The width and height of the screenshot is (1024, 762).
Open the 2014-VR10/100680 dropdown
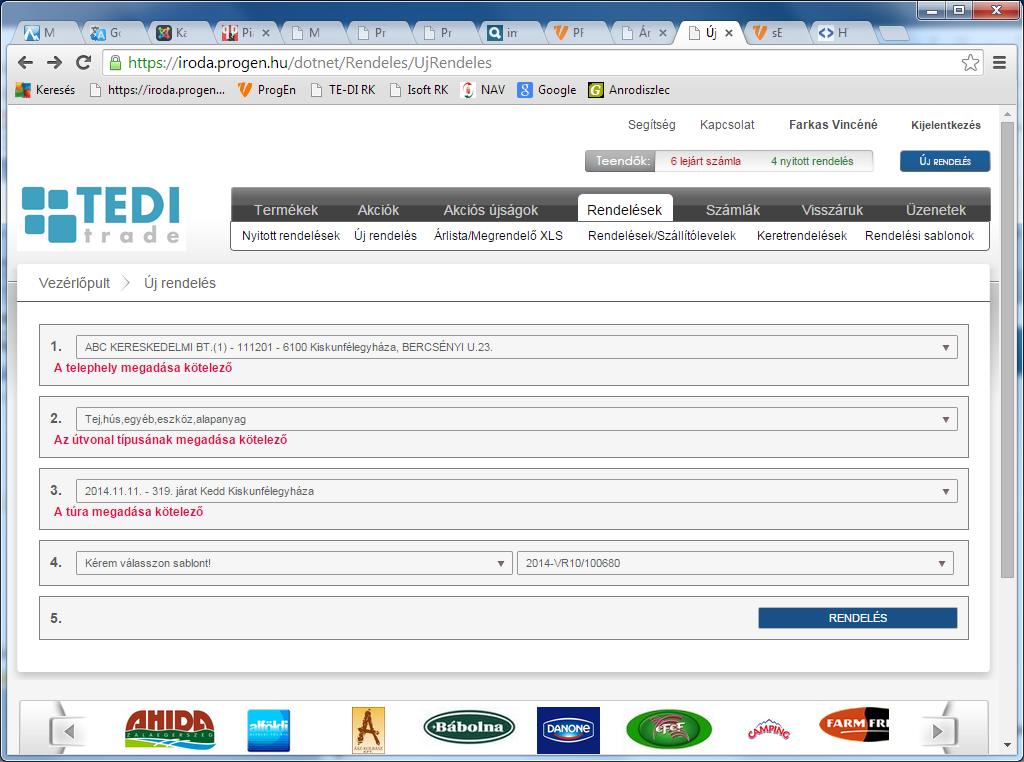tap(735, 564)
